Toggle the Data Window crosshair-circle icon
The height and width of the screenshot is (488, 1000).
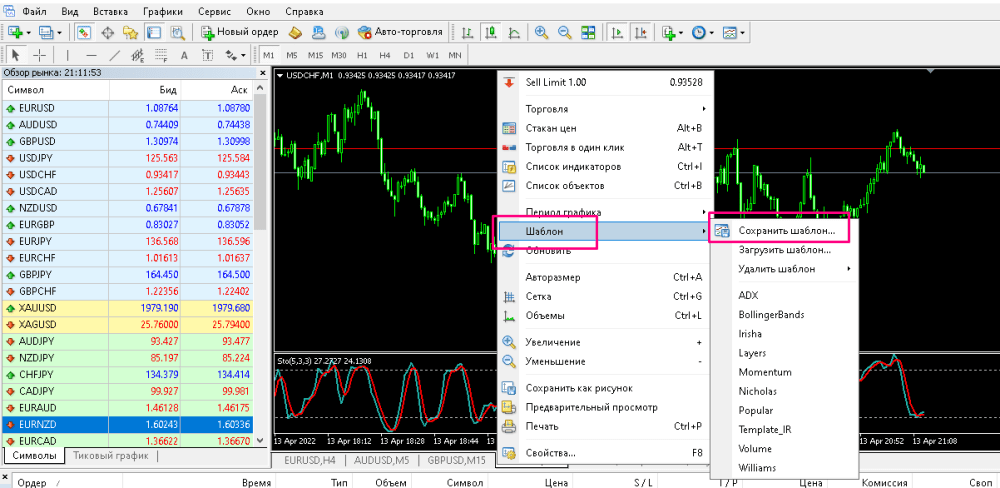click(108, 32)
